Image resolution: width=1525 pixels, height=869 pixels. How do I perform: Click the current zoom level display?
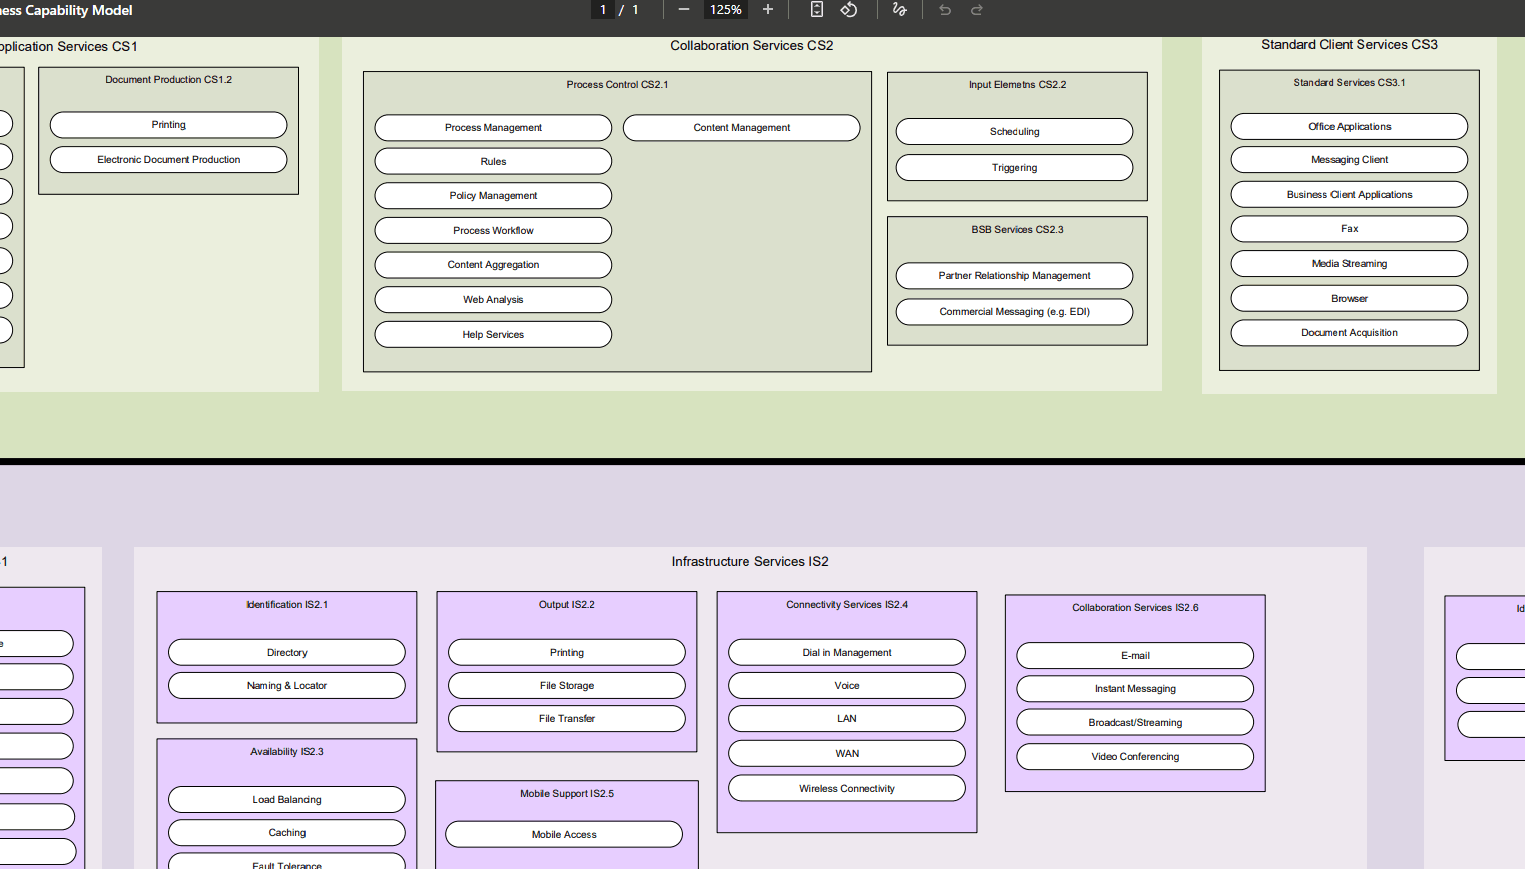click(725, 10)
